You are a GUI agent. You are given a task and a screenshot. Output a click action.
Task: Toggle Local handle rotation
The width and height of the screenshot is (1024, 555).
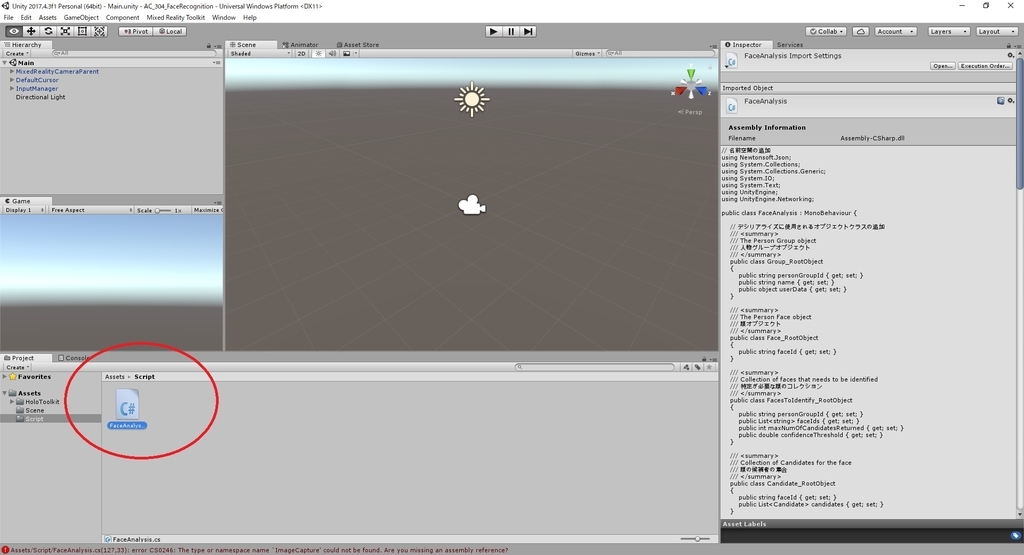coord(170,31)
